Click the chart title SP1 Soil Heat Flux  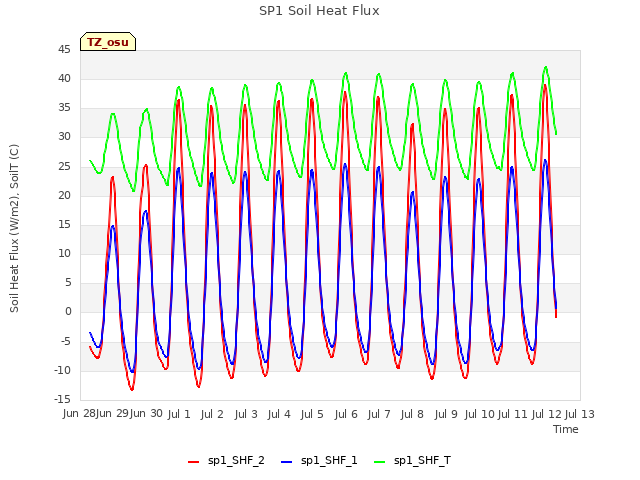point(319,11)
